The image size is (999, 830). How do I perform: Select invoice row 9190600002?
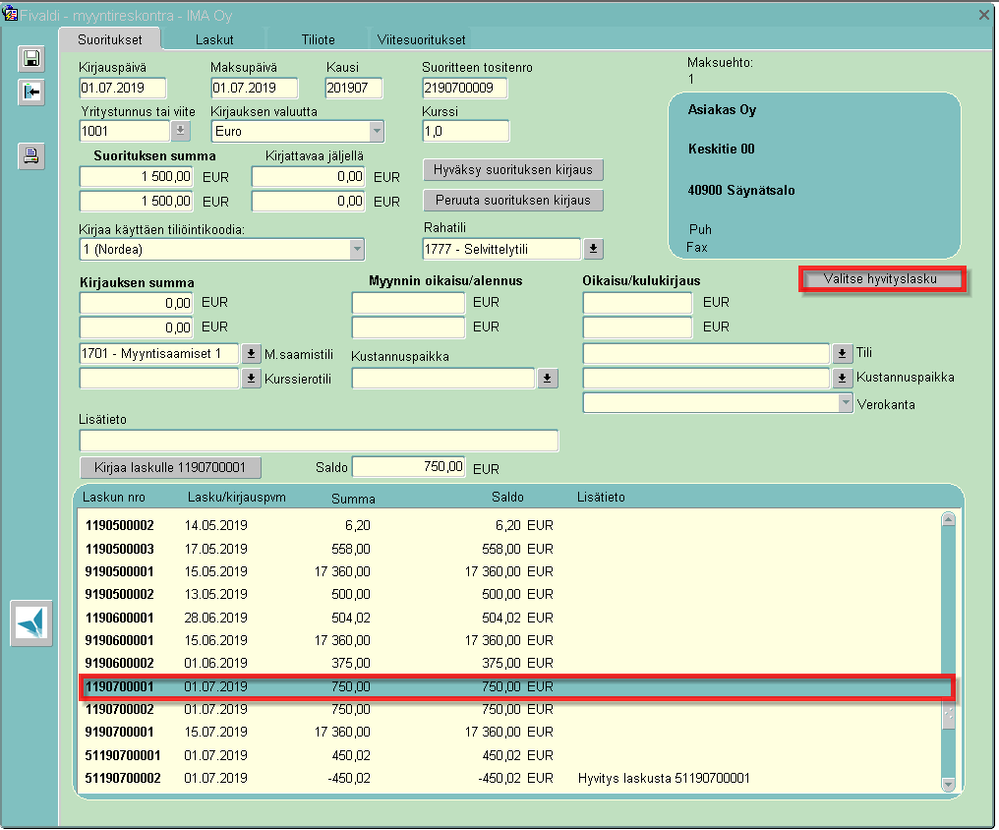508,663
